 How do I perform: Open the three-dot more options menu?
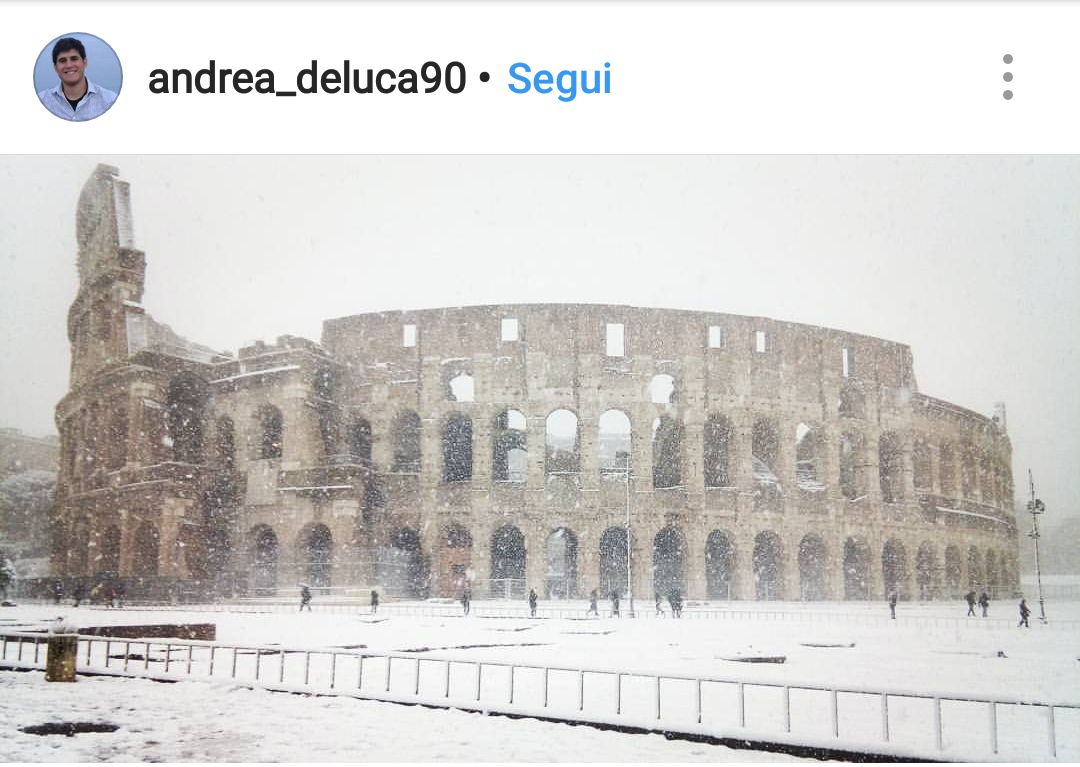point(1008,77)
